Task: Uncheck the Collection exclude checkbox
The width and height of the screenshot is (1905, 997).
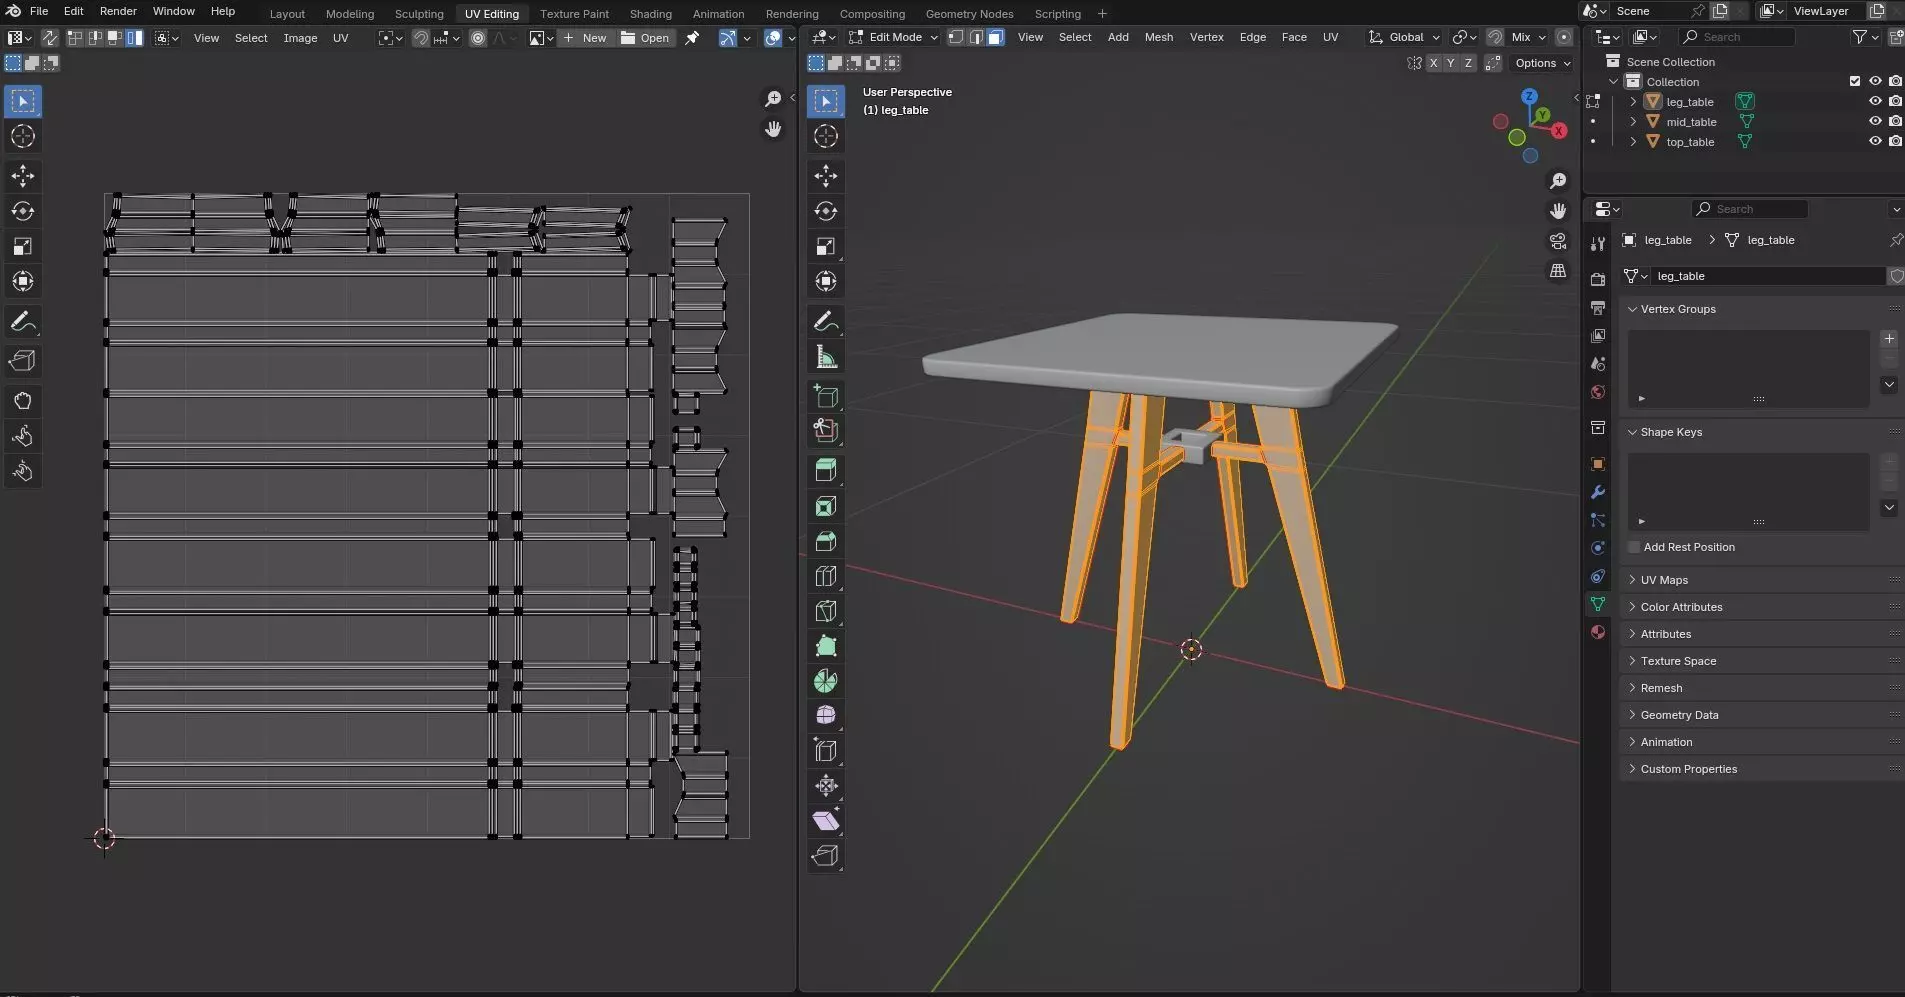Action: click(x=1855, y=81)
